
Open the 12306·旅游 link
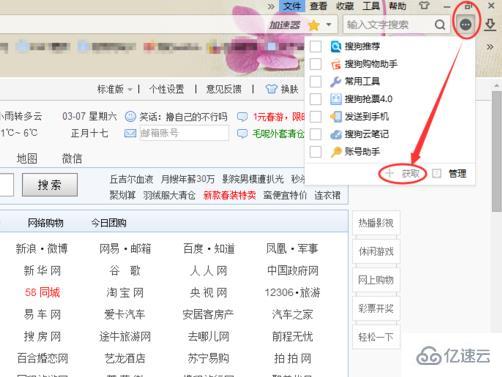click(x=292, y=292)
